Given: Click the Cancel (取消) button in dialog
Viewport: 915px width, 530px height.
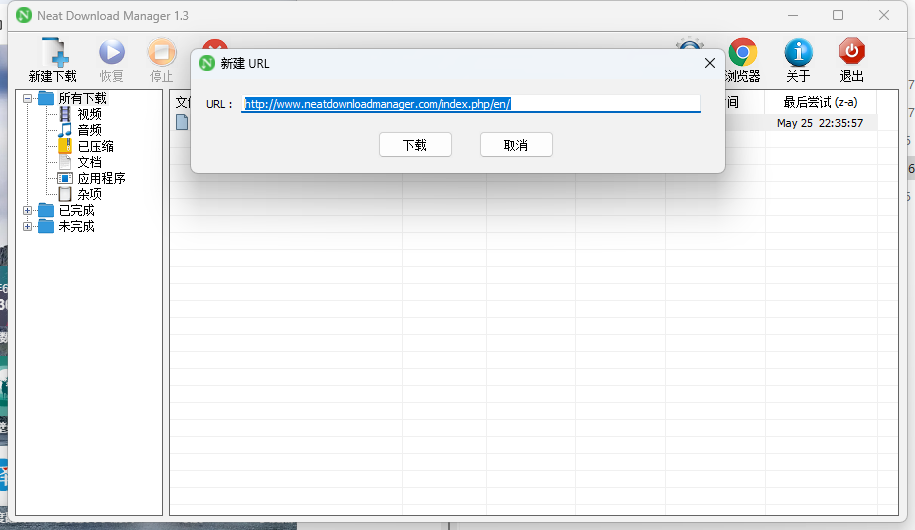Looking at the screenshot, I should tap(516, 145).
